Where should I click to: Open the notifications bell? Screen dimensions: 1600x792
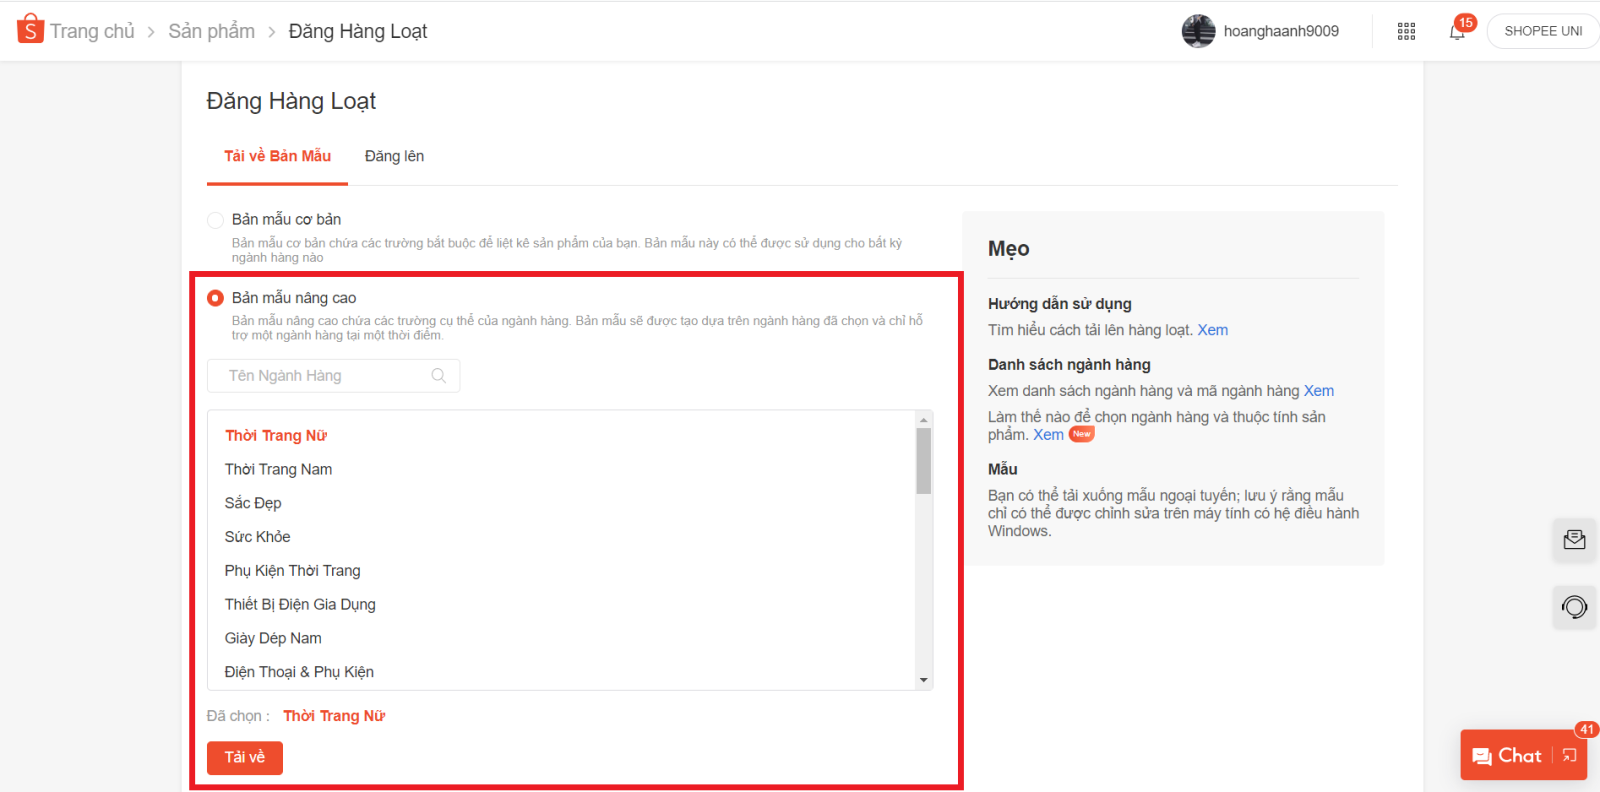[x=1457, y=31]
